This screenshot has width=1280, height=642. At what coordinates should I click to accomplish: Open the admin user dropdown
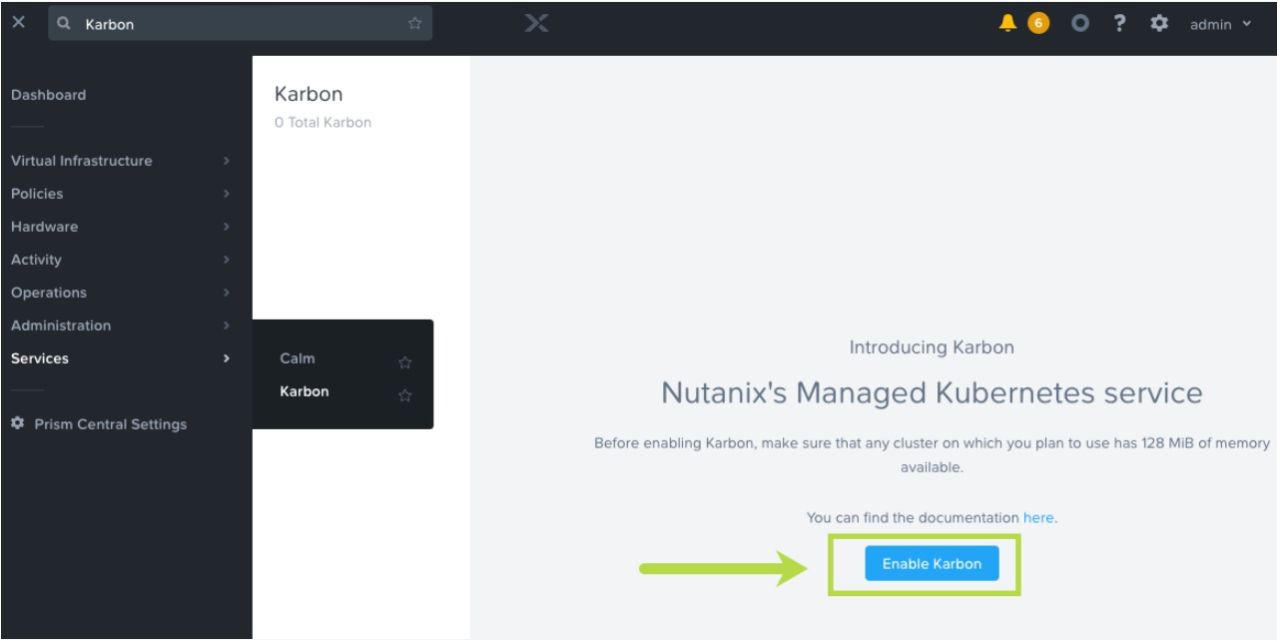click(x=1220, y=24)
